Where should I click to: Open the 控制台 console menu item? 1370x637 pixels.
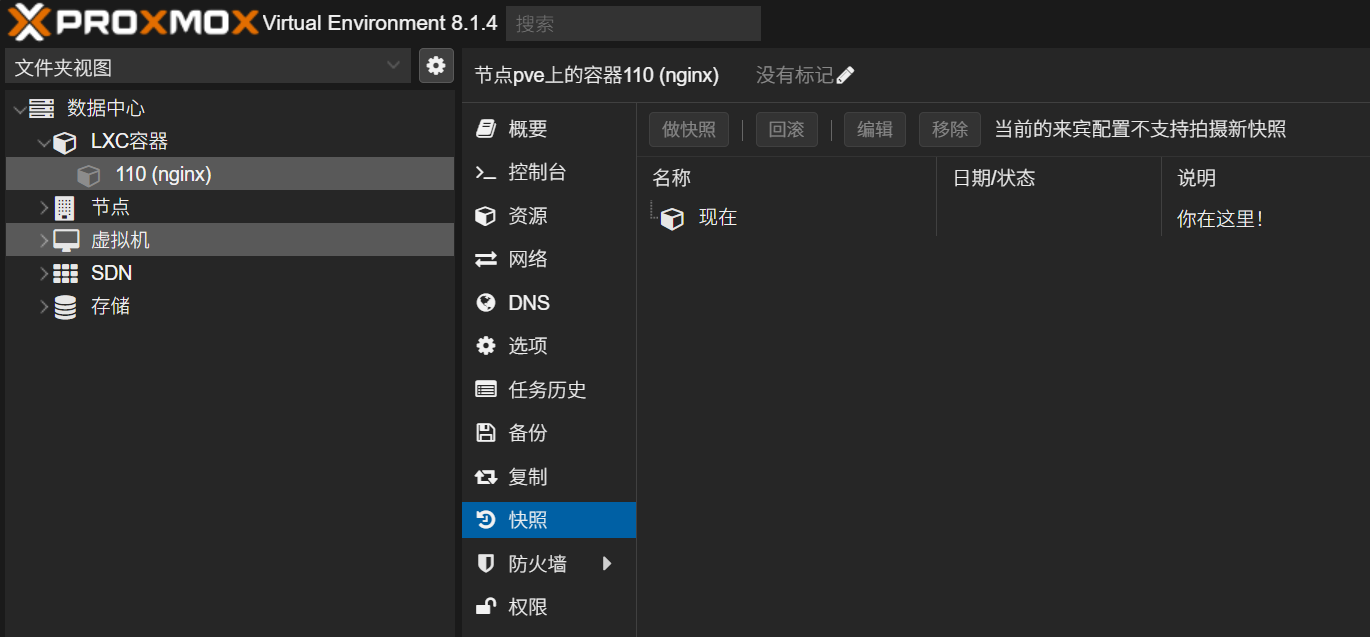[537, 172]
